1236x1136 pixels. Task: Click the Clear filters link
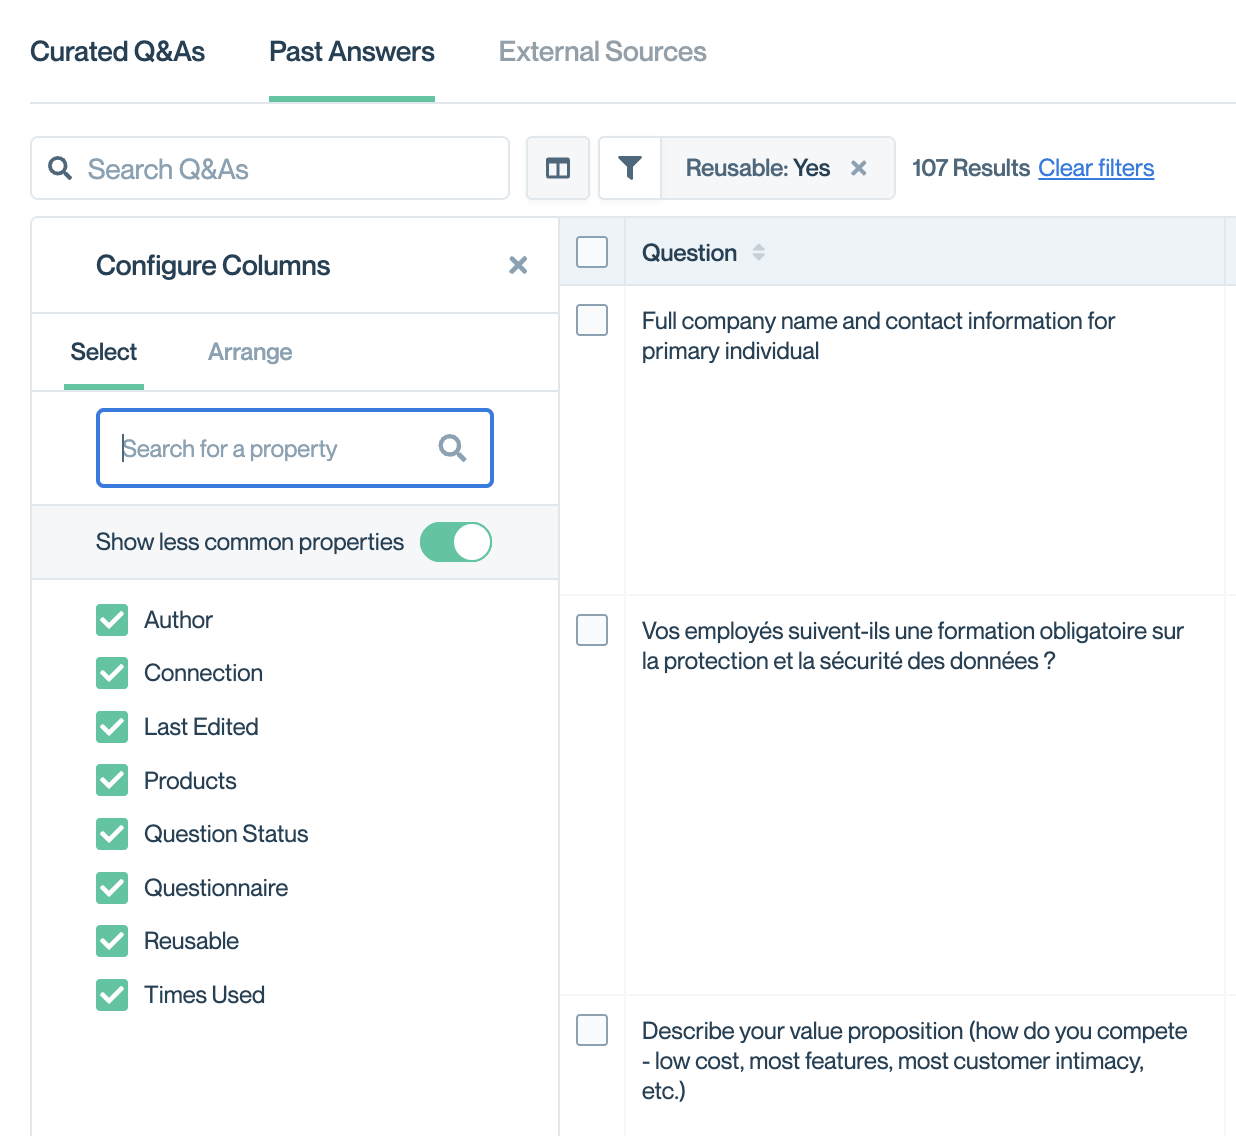(x=1096, y=168)
